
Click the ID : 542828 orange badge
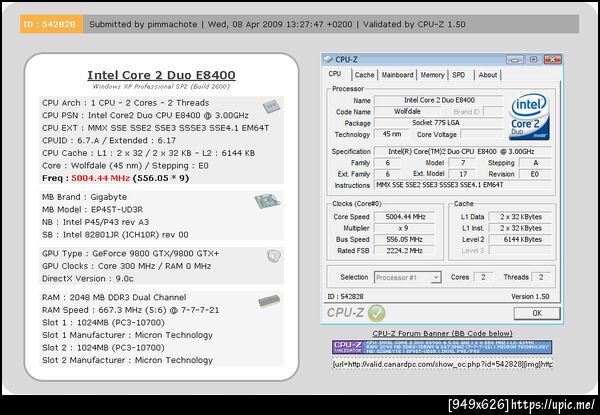pos(51,24)
